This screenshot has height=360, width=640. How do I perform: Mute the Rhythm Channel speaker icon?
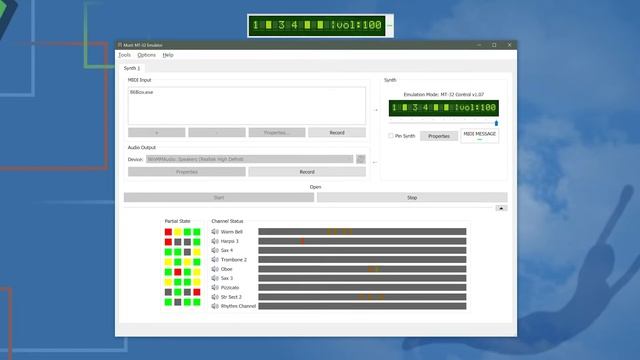coord(215,306)
